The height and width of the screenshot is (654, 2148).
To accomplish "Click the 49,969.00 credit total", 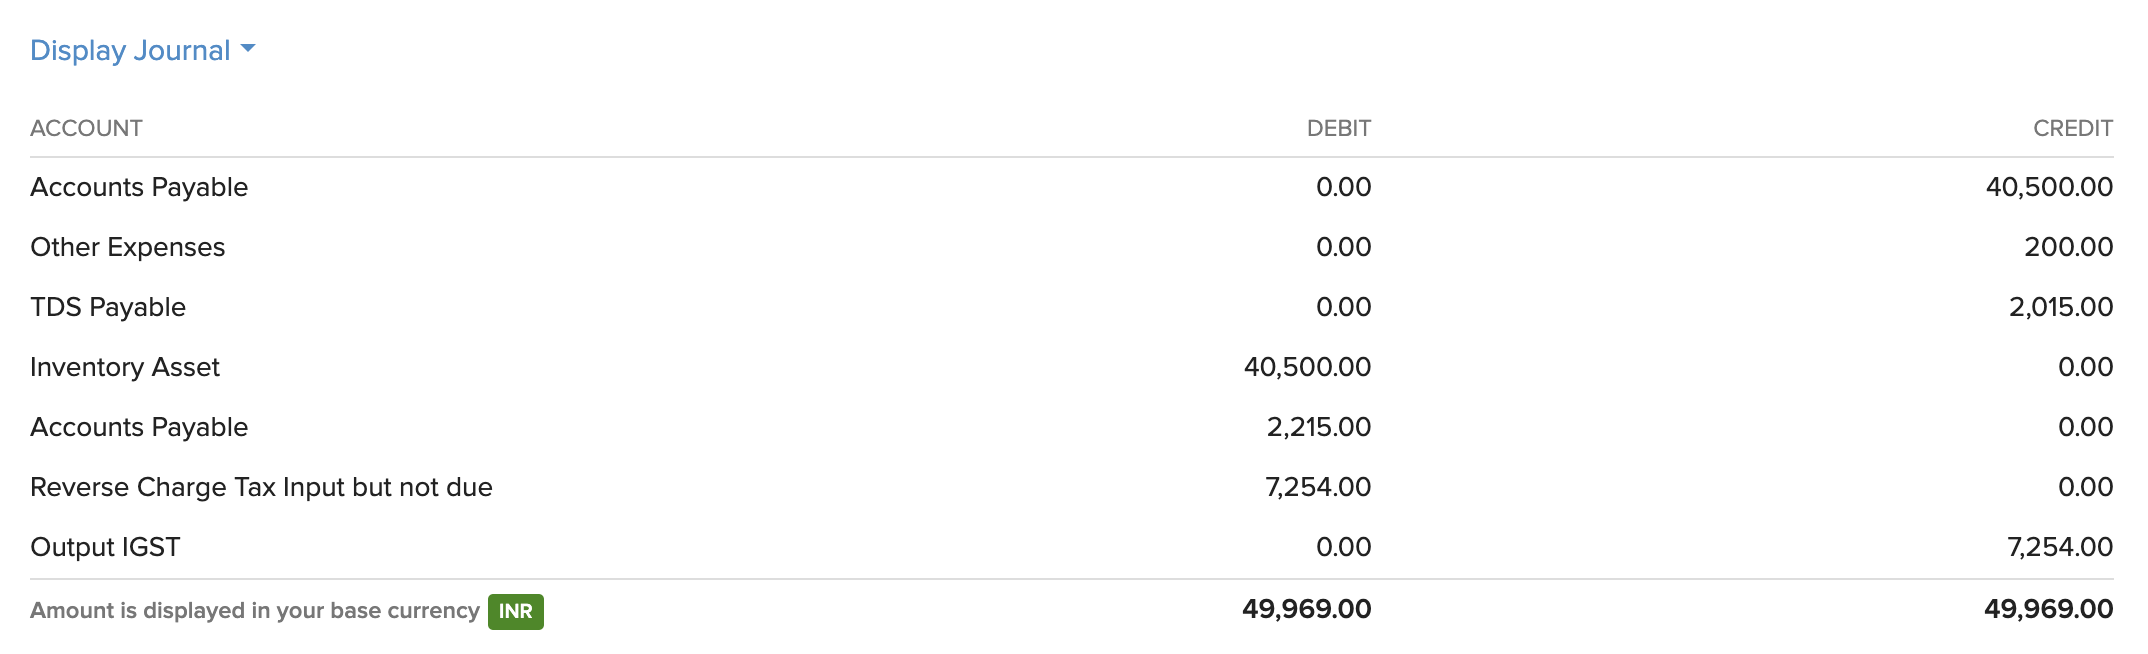I will pyautogui.click(x=2048, y=609).
